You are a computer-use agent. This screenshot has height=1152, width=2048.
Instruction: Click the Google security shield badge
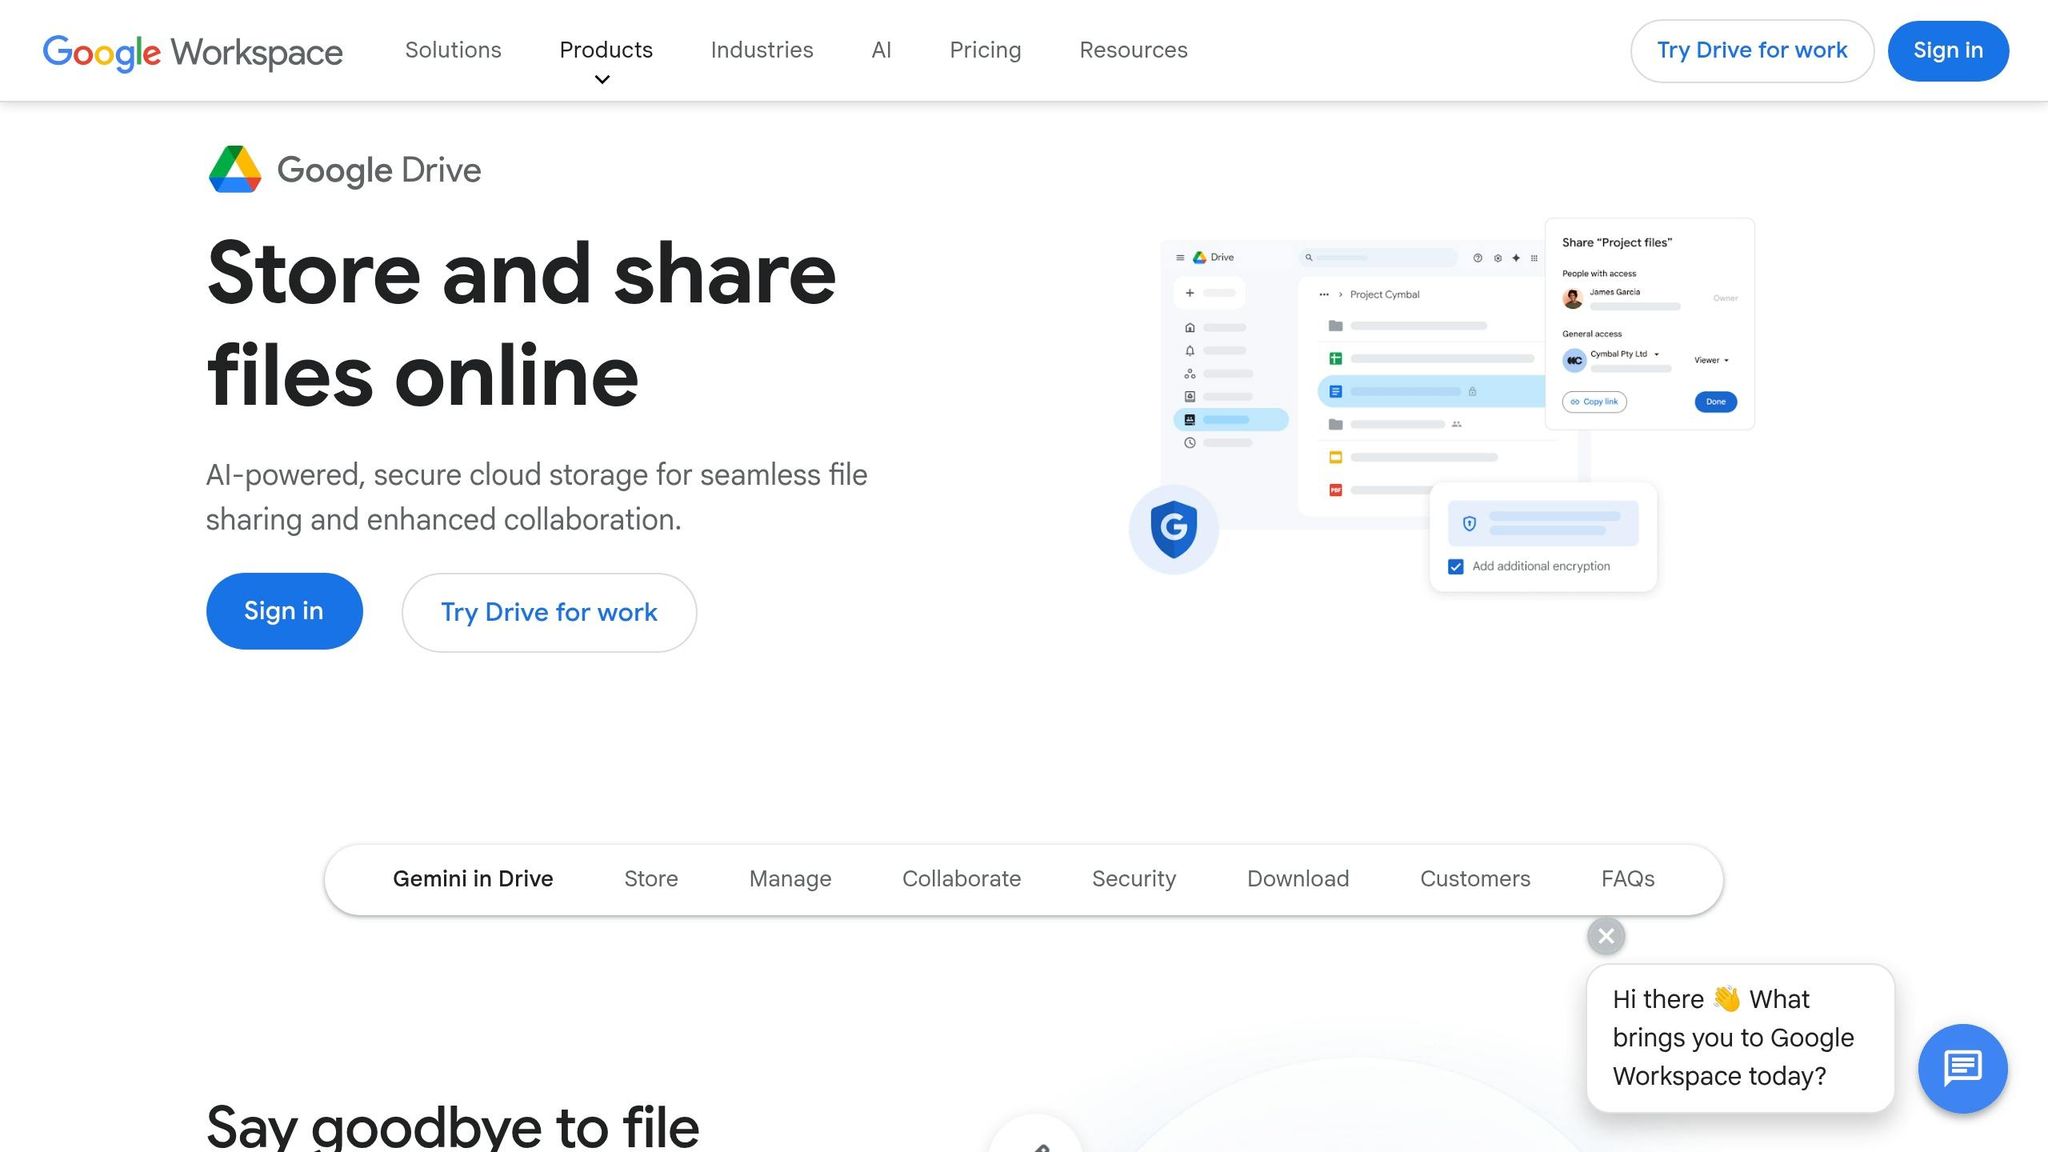(x=1174, y=530)
